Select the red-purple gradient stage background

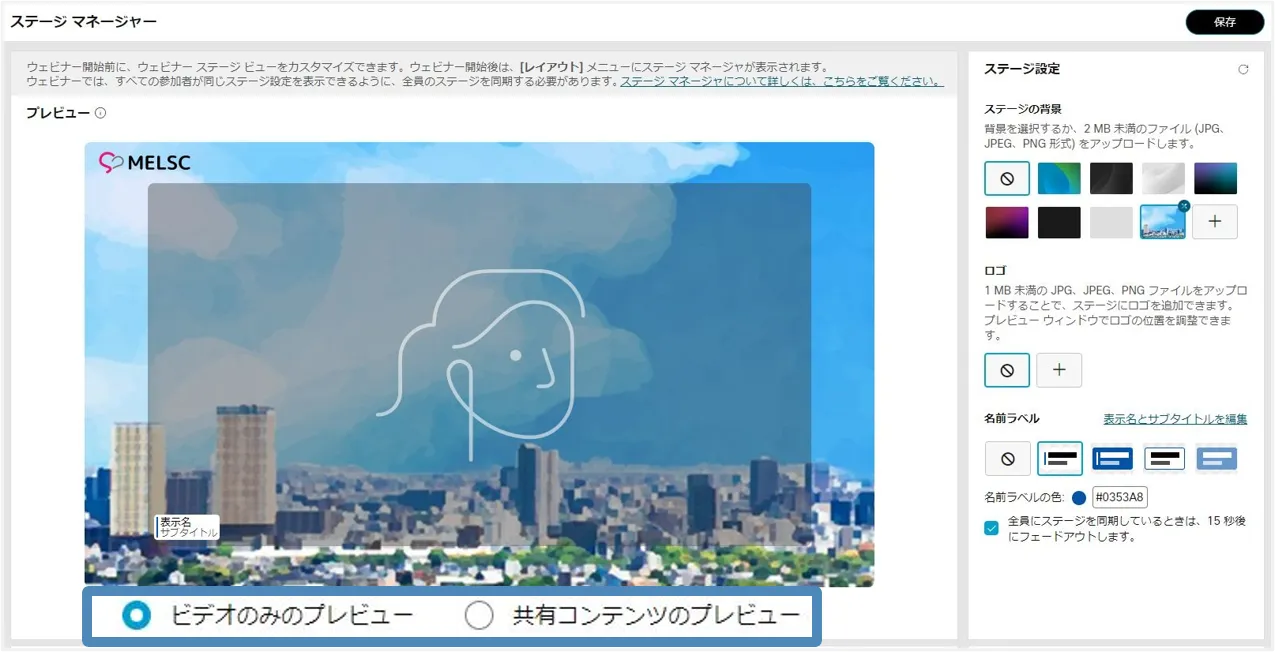pos(1007,222)
